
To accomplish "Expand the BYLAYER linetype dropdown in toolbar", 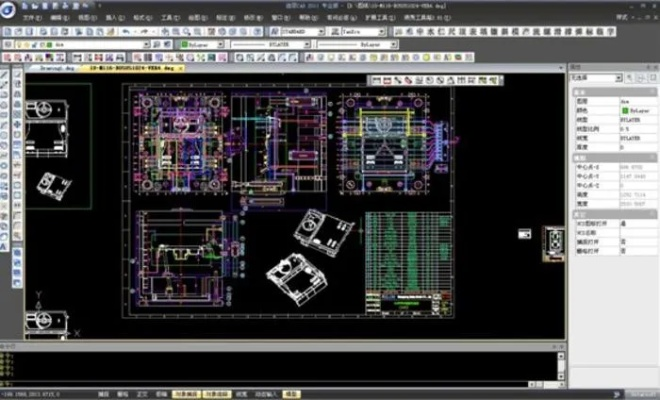I will [270, 45].
